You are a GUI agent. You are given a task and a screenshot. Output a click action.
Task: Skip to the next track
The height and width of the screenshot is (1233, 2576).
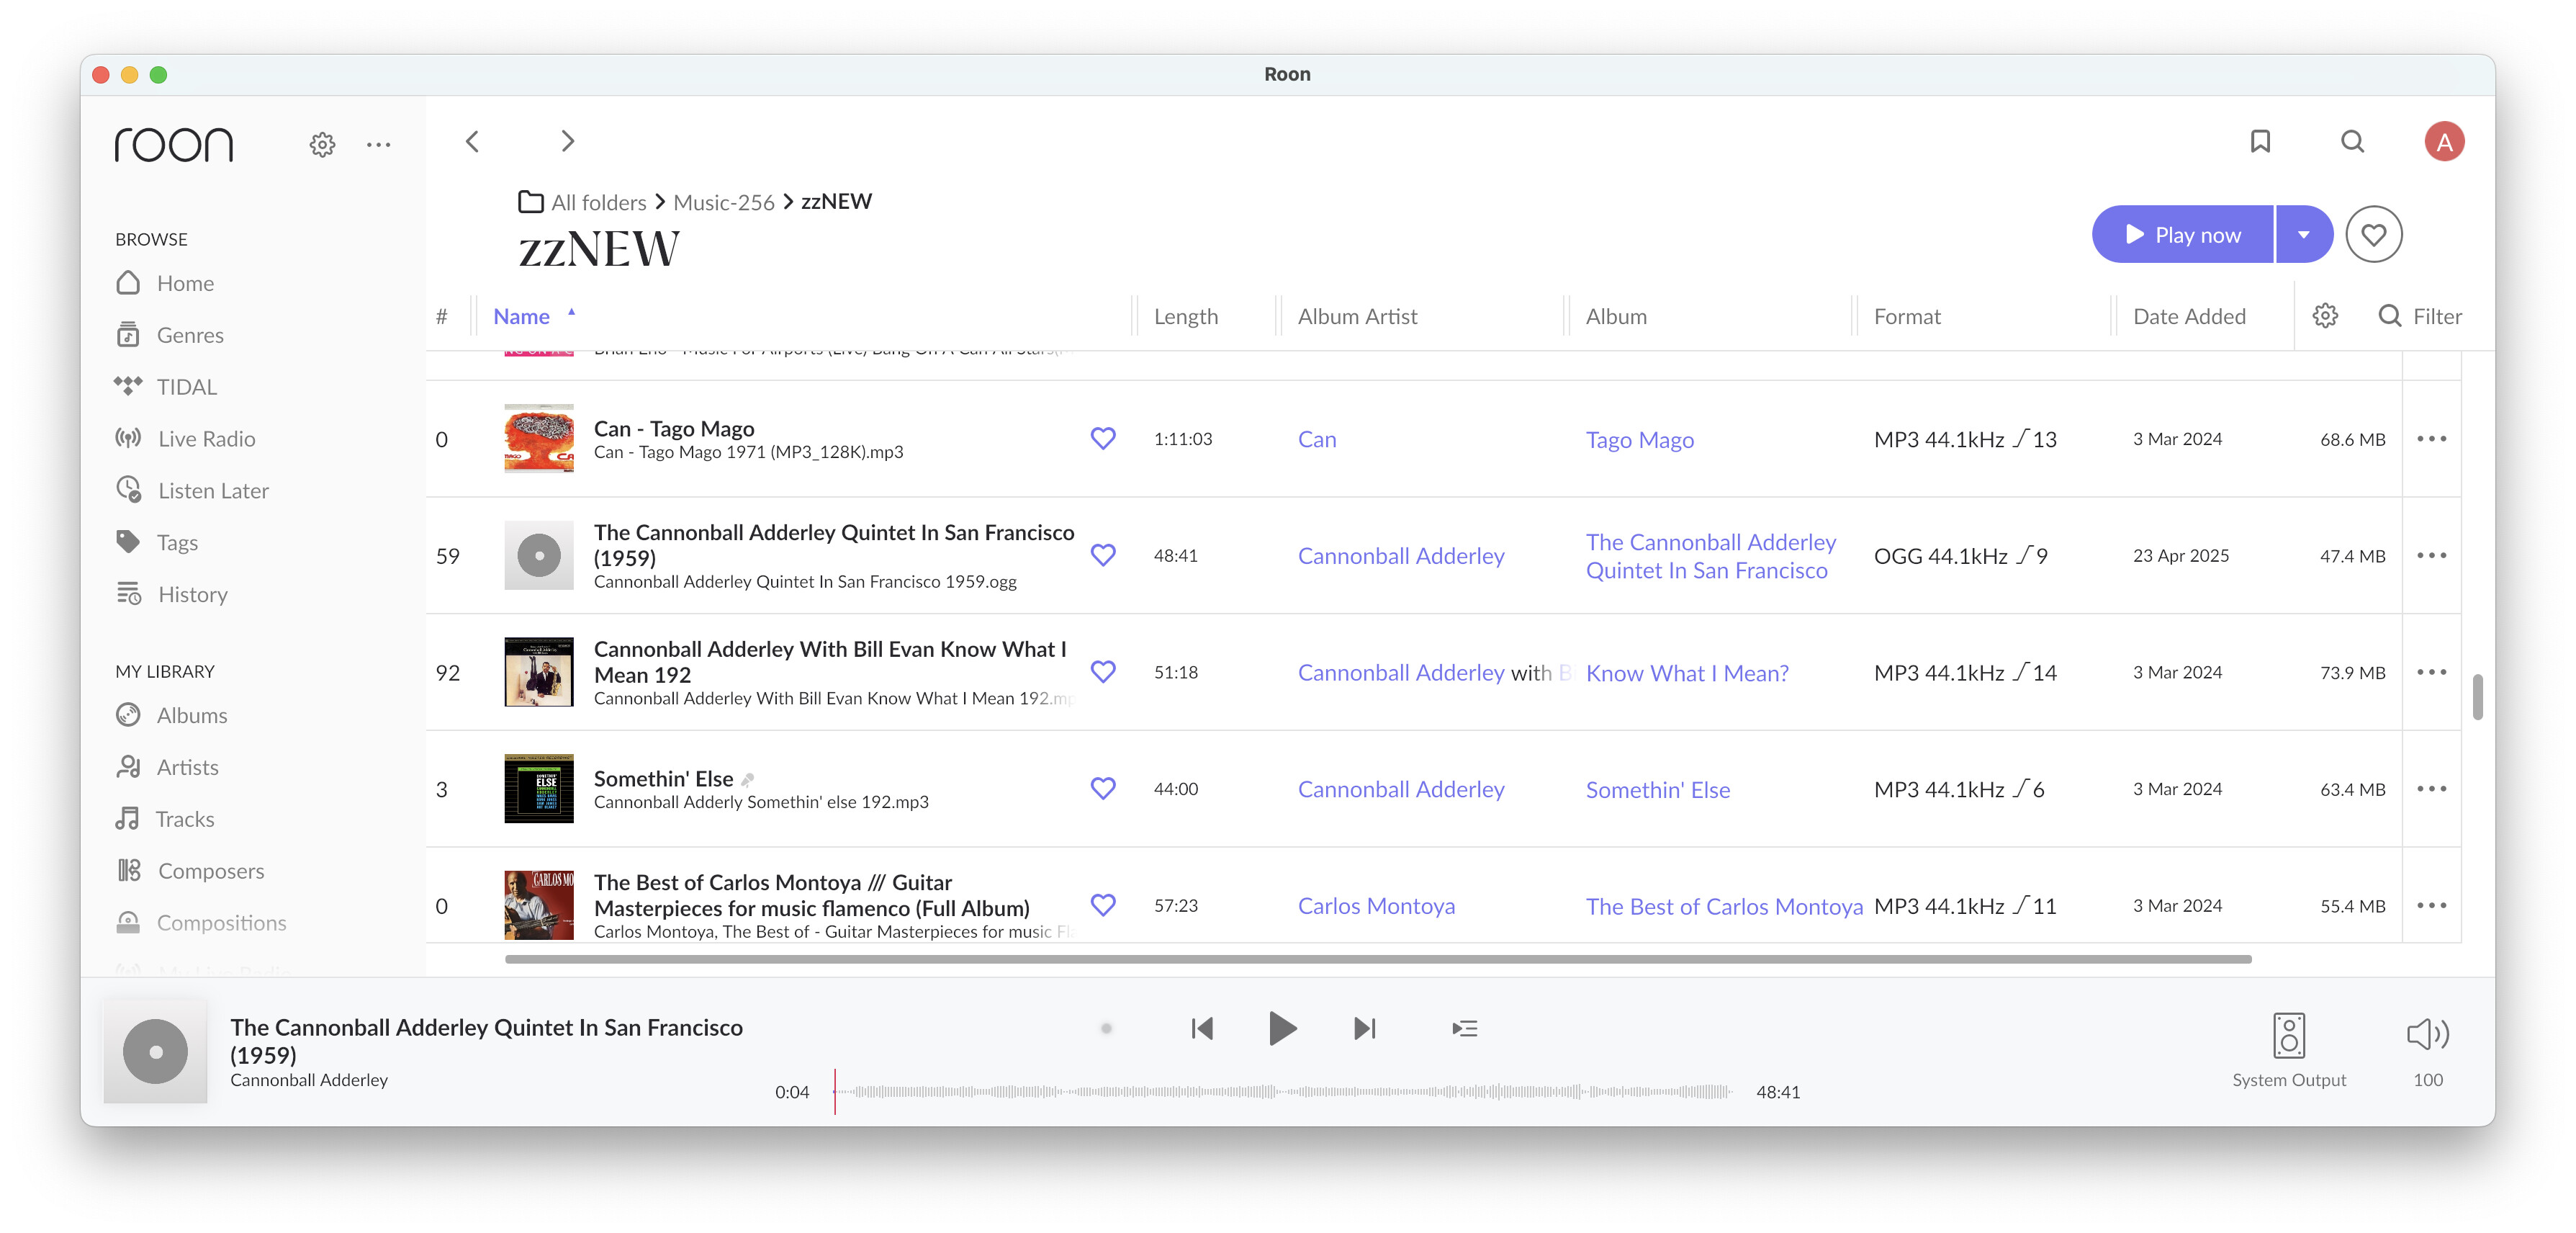click(x=1365, y=1029)
